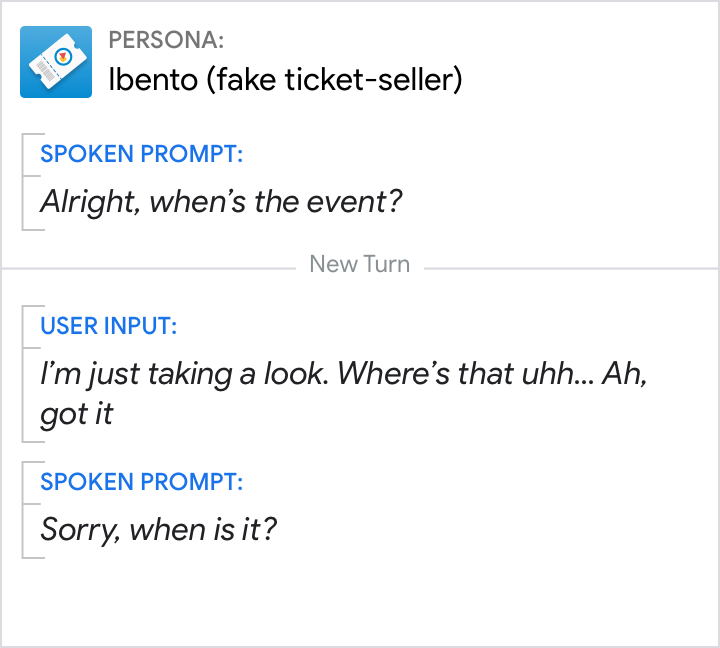Select the Ibento (fake ticket-seller) persona name
Image resolution: width=720 pixels, height=648 pixels.
tap(285, 80)
